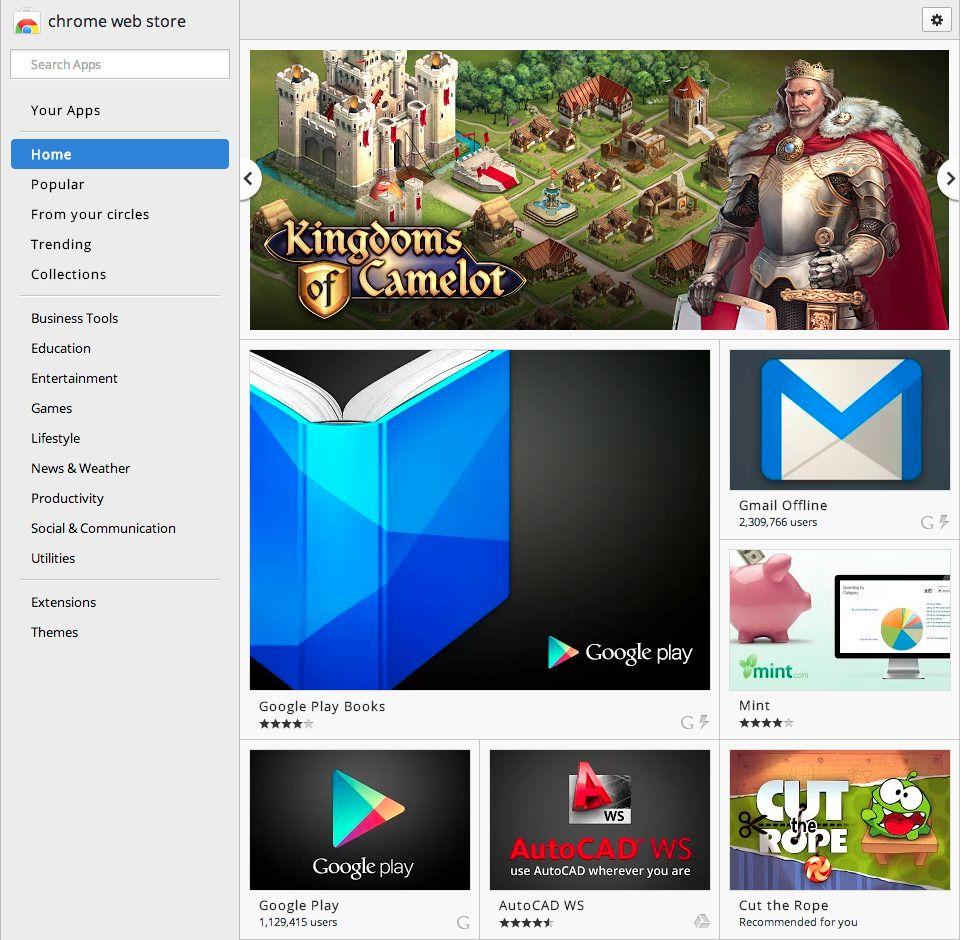Viewport: 962px width, 940px height.
Task: Browse the Lifestyle category
Action: [56, 439]
